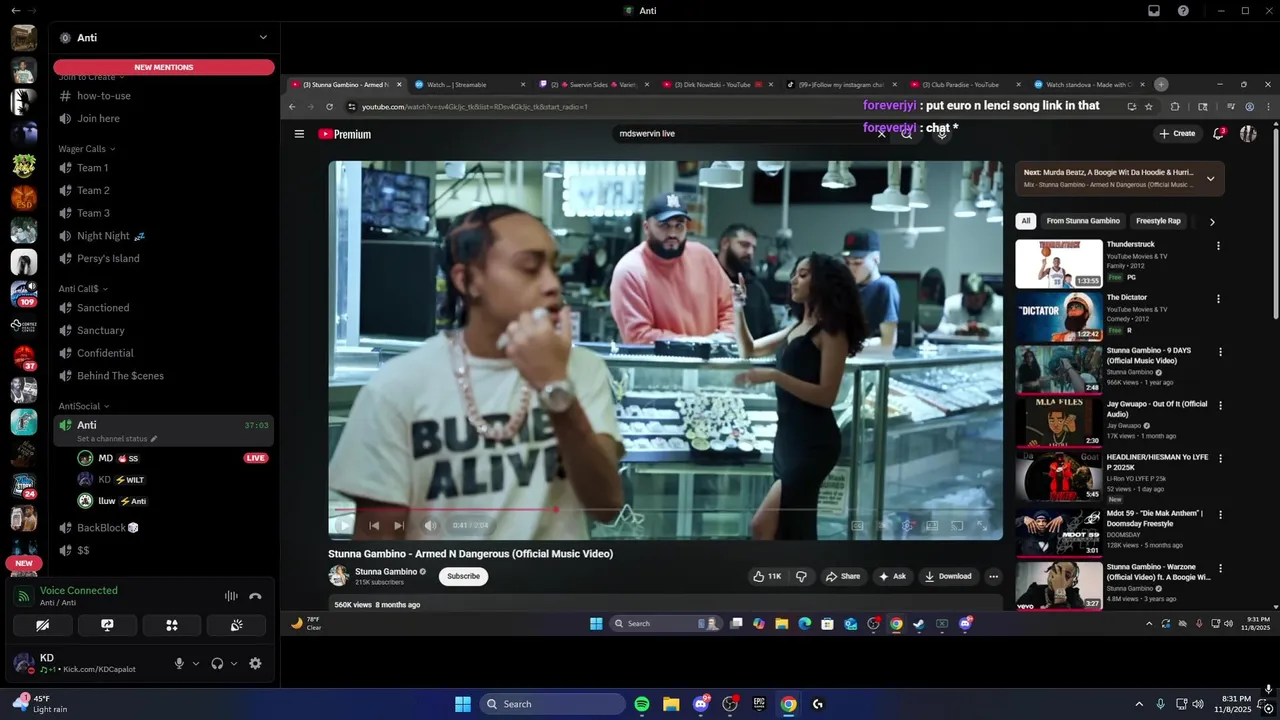Turn on camera in Discord voice panel
Screen dimensions: 1280x720
click(42, 625)
